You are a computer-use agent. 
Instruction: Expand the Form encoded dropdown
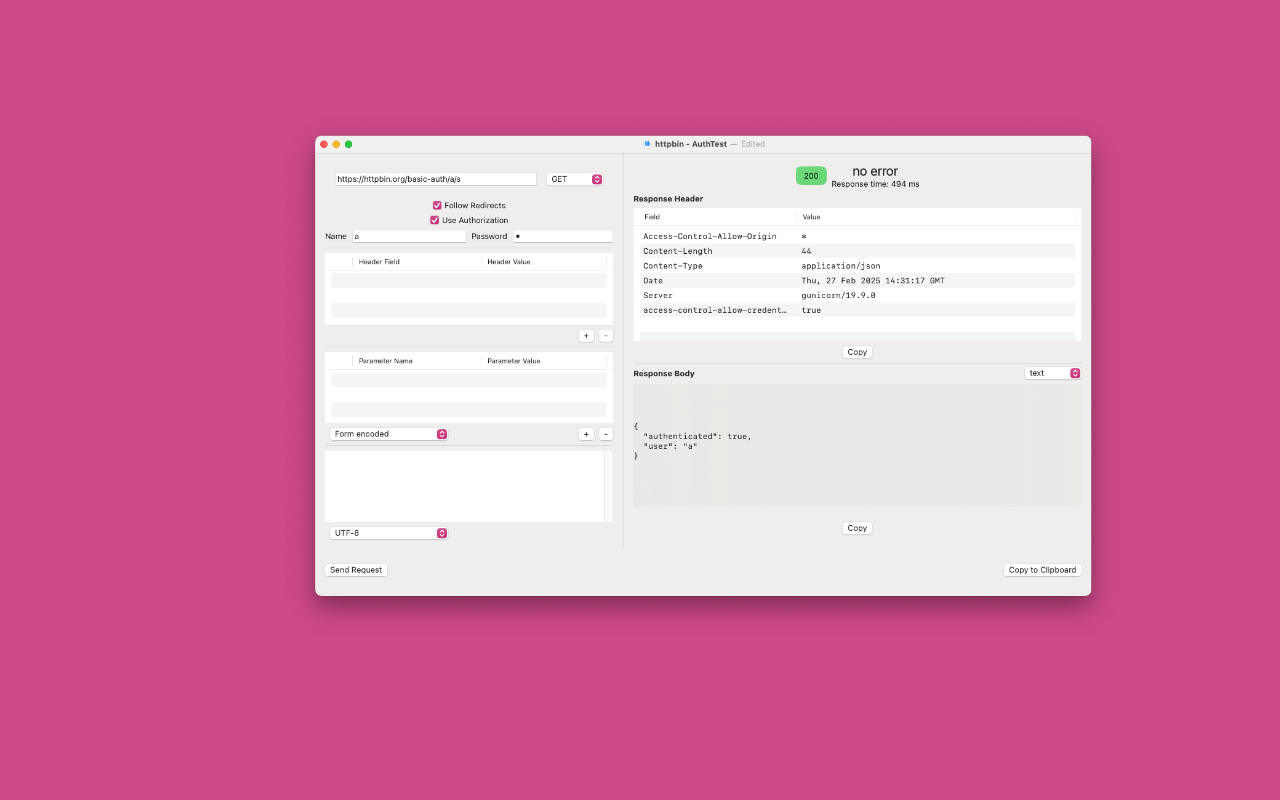point(389,434)
